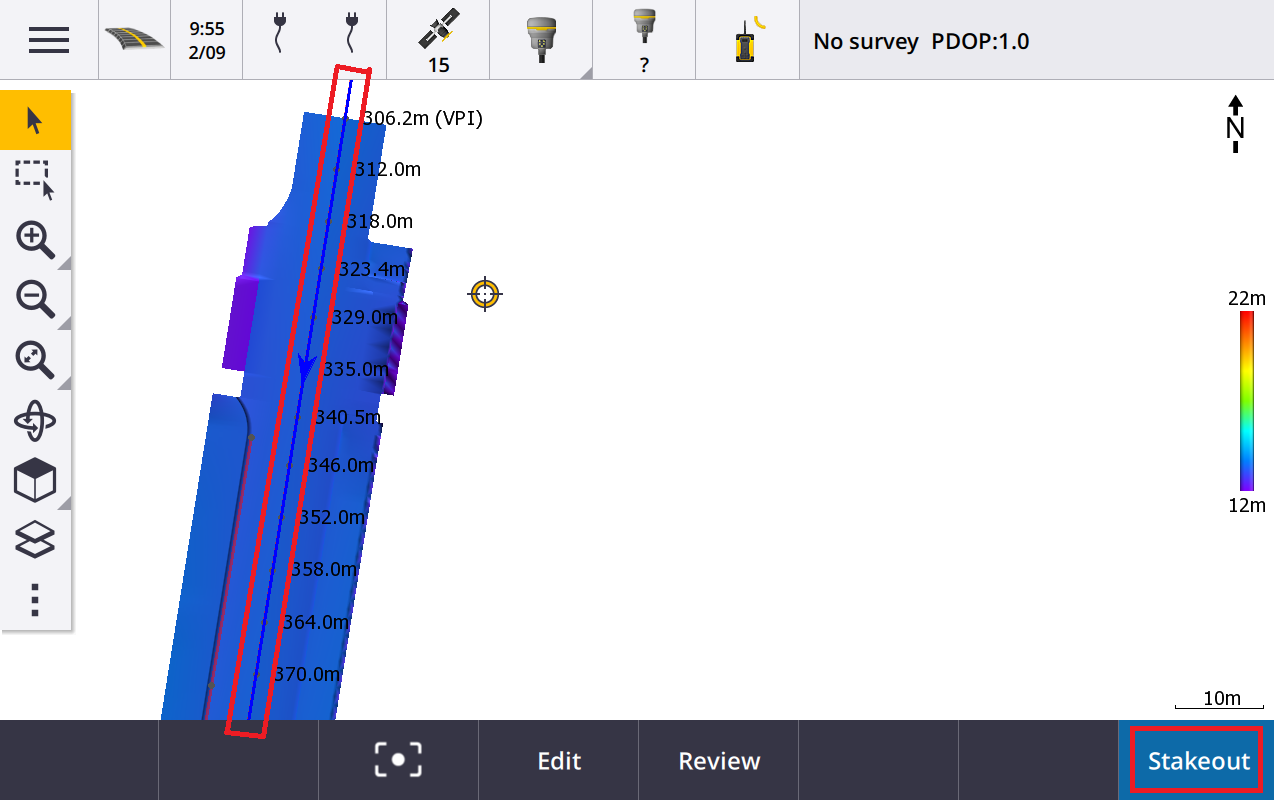Screen dimensions: 1274x800
Task: Open the base receiver icon with question mark
Action: click(644, 42)
